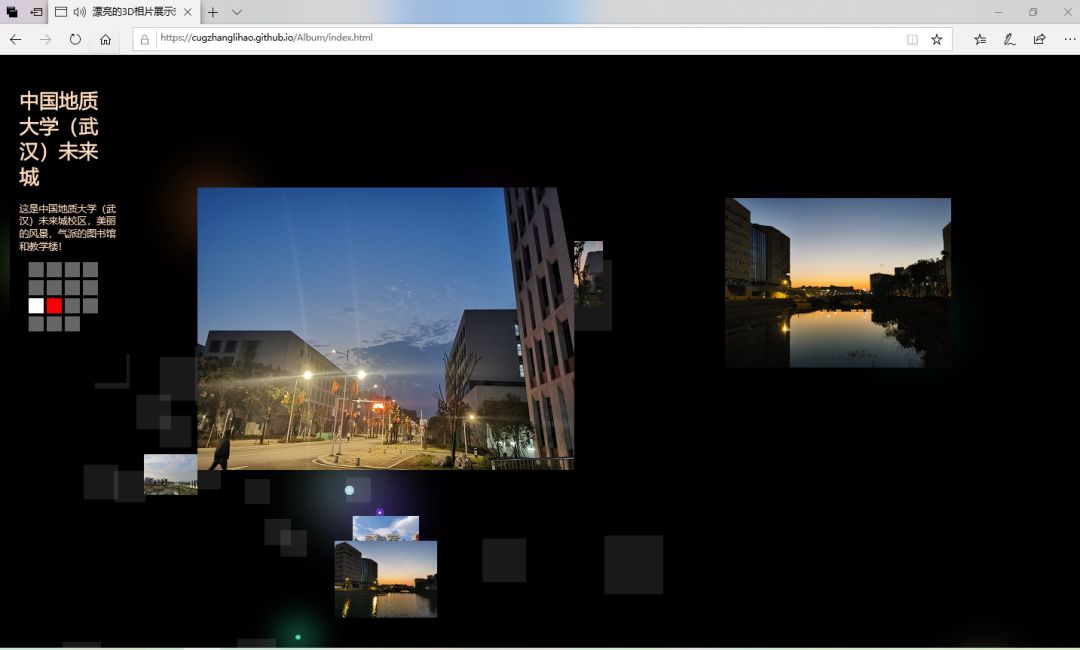Mute the tab's audio speaker icon
This screenshot has height=650, width=1080.
[80, 12]
